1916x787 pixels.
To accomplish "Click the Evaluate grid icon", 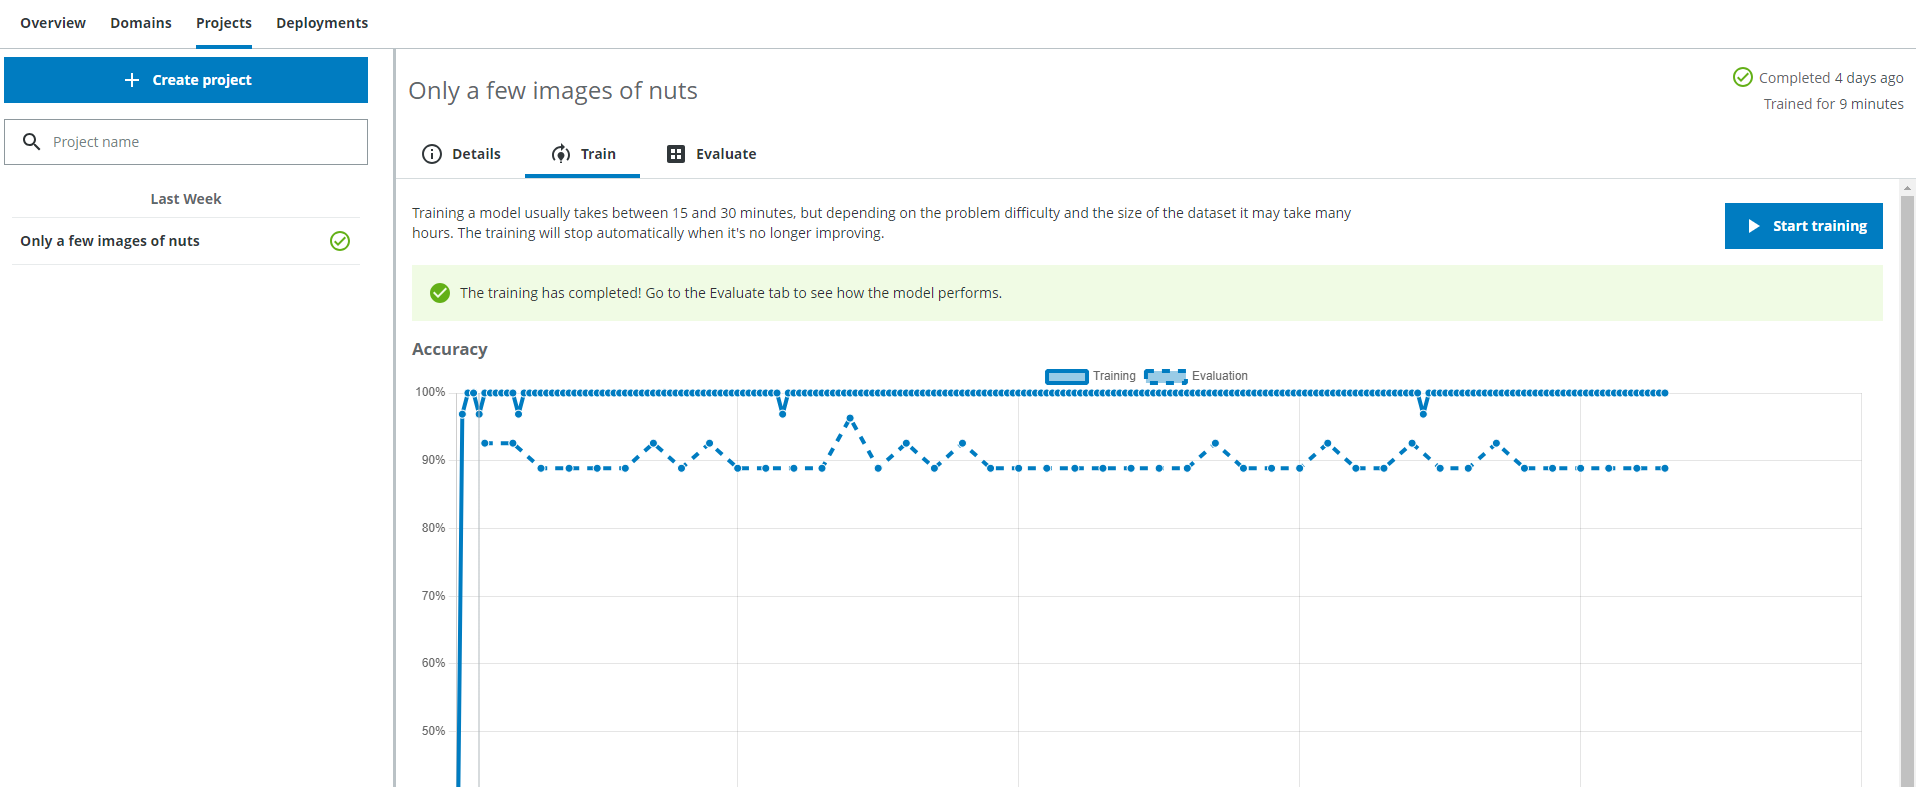I will (676, 154).
